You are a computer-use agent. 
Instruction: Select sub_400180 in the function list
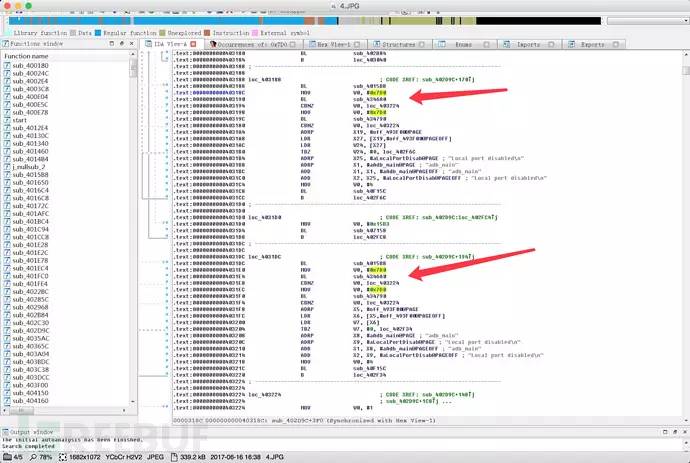(28, 66)
